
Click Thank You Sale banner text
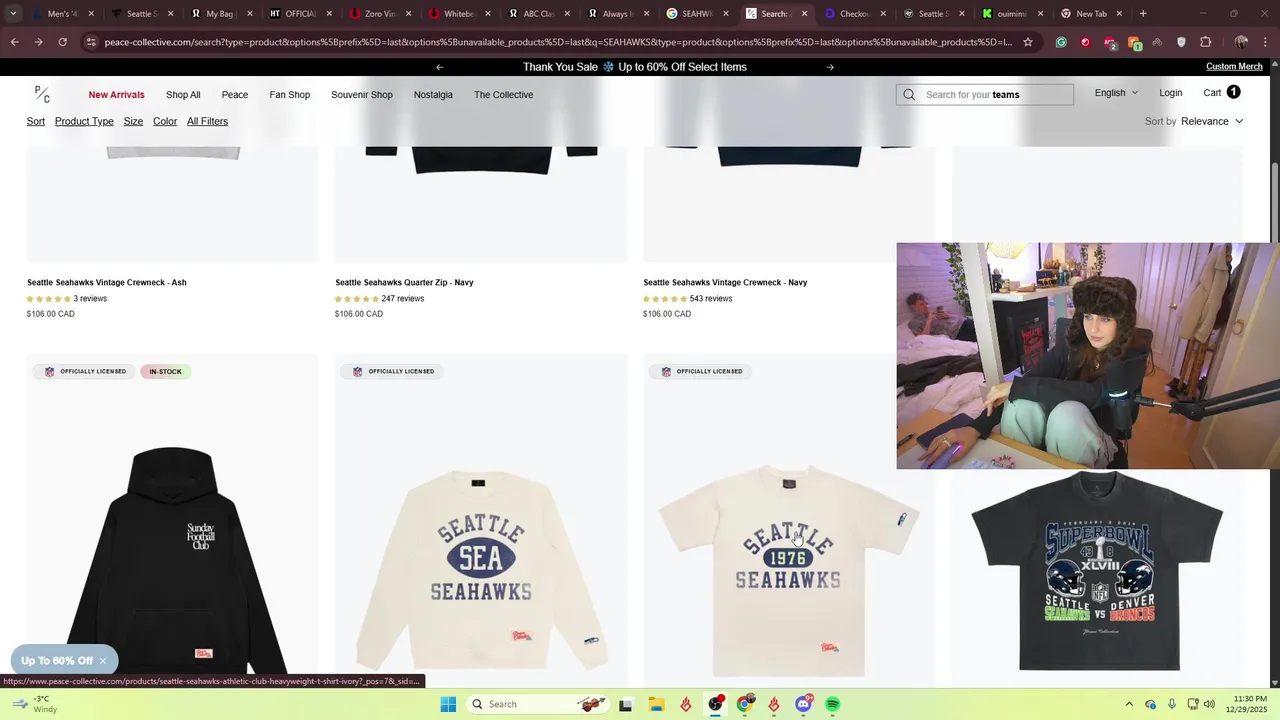(x=634, y=67)
